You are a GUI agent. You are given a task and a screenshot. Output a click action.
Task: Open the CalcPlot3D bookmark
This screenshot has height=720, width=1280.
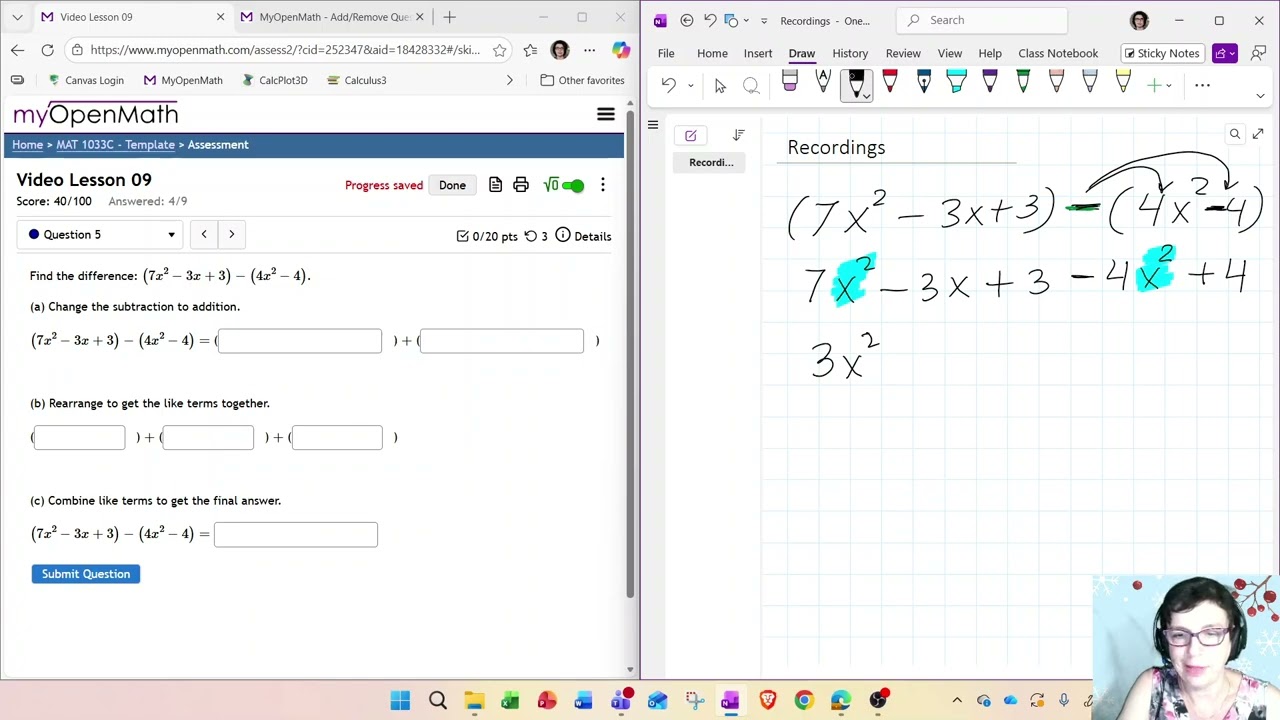275,80
